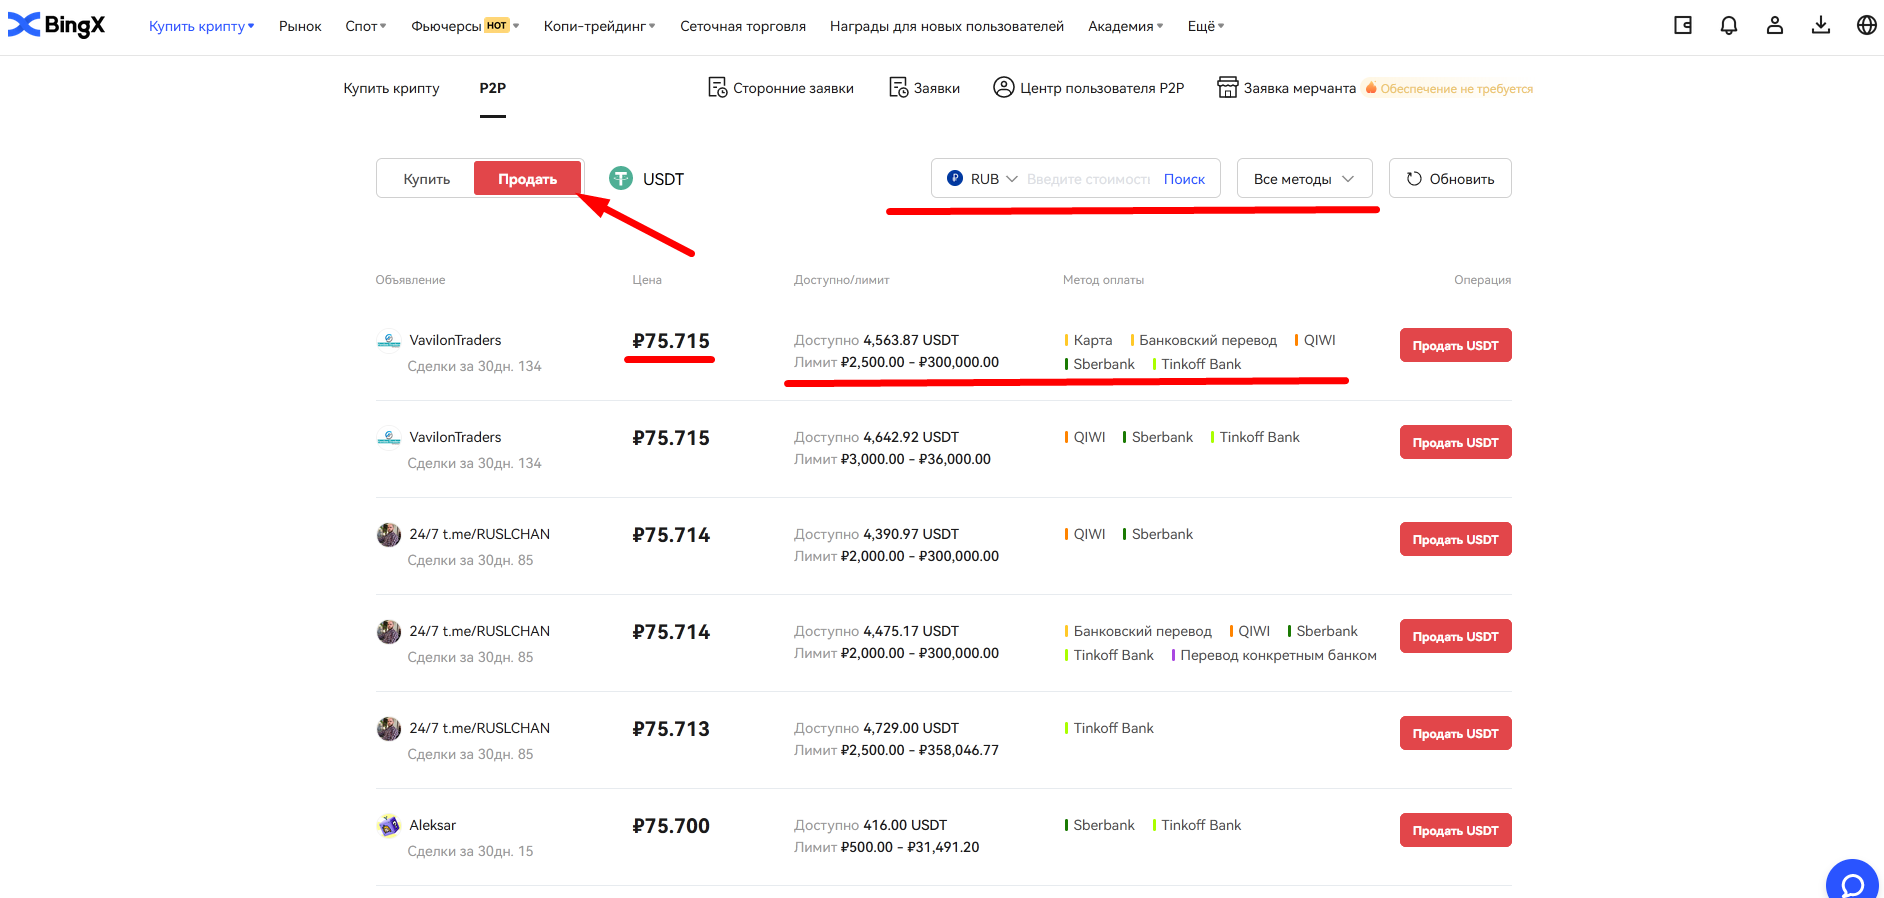Open user profile icon
The height and width of the screenshot is (898, 1884).
pyautogui.click(x=1775, y=26)
